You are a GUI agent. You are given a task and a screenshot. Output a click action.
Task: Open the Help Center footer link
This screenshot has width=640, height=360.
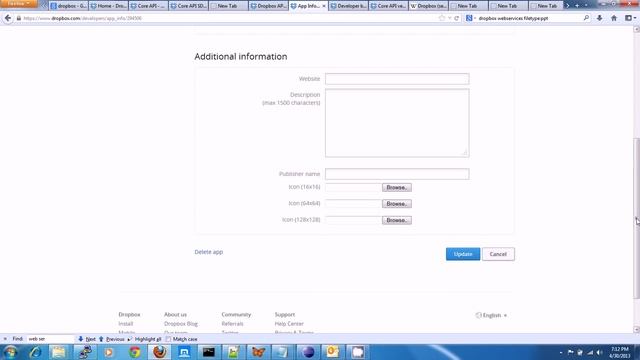point(289,324)
